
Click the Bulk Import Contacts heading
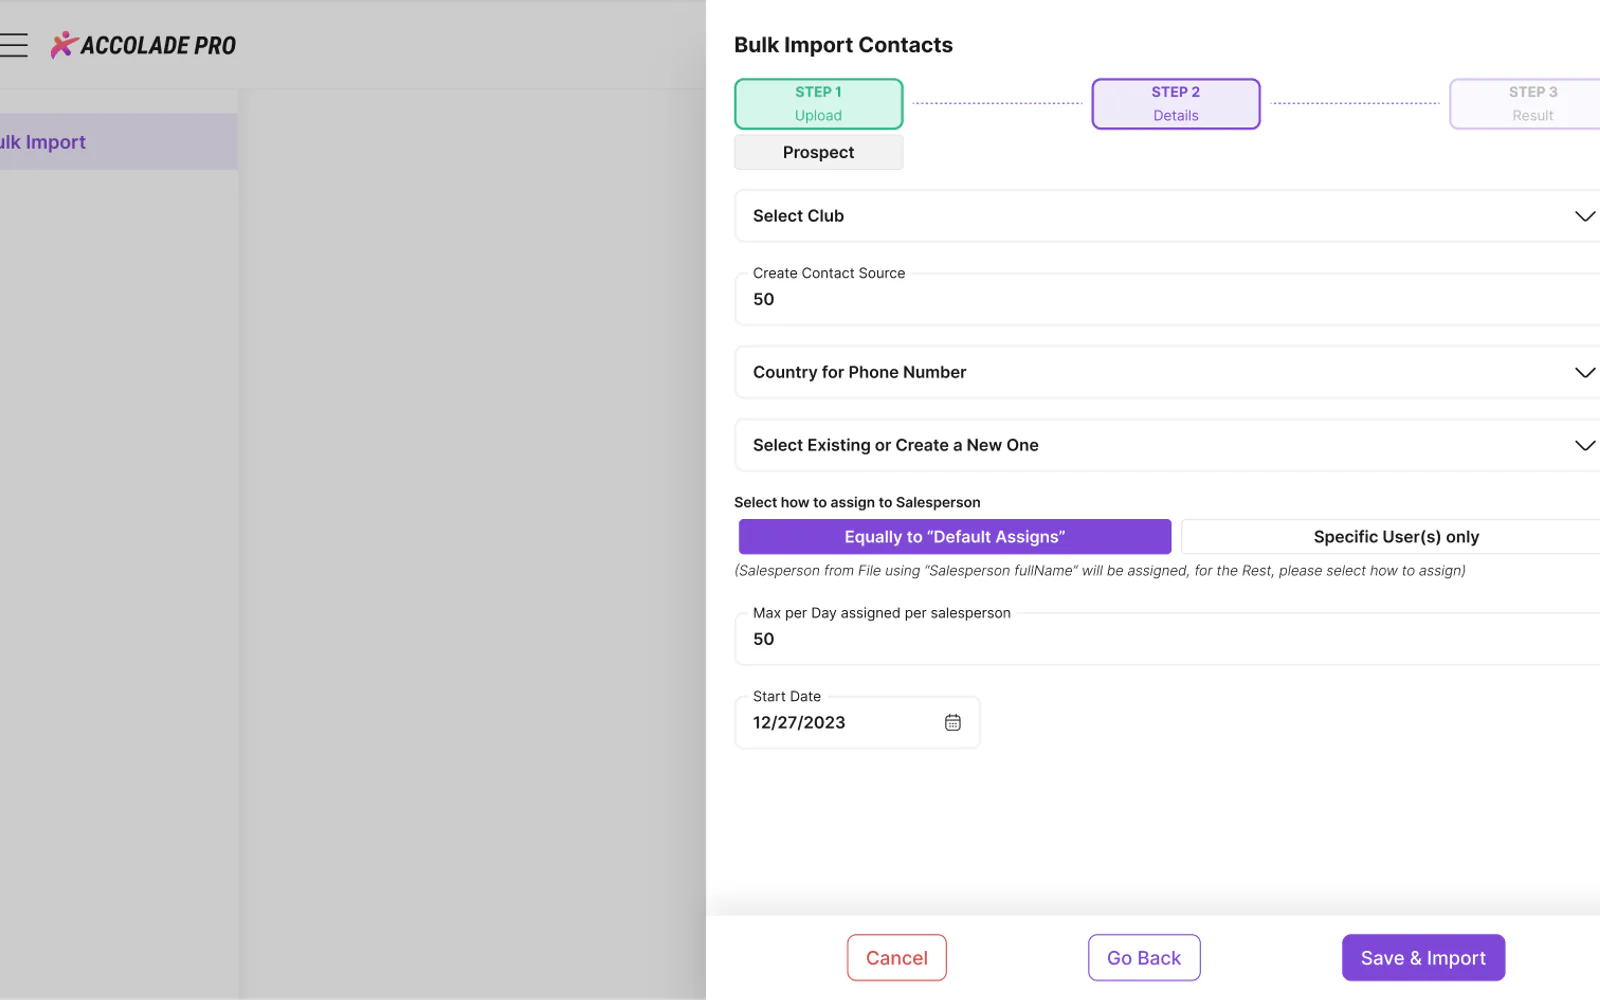click(x=843, y=45)
